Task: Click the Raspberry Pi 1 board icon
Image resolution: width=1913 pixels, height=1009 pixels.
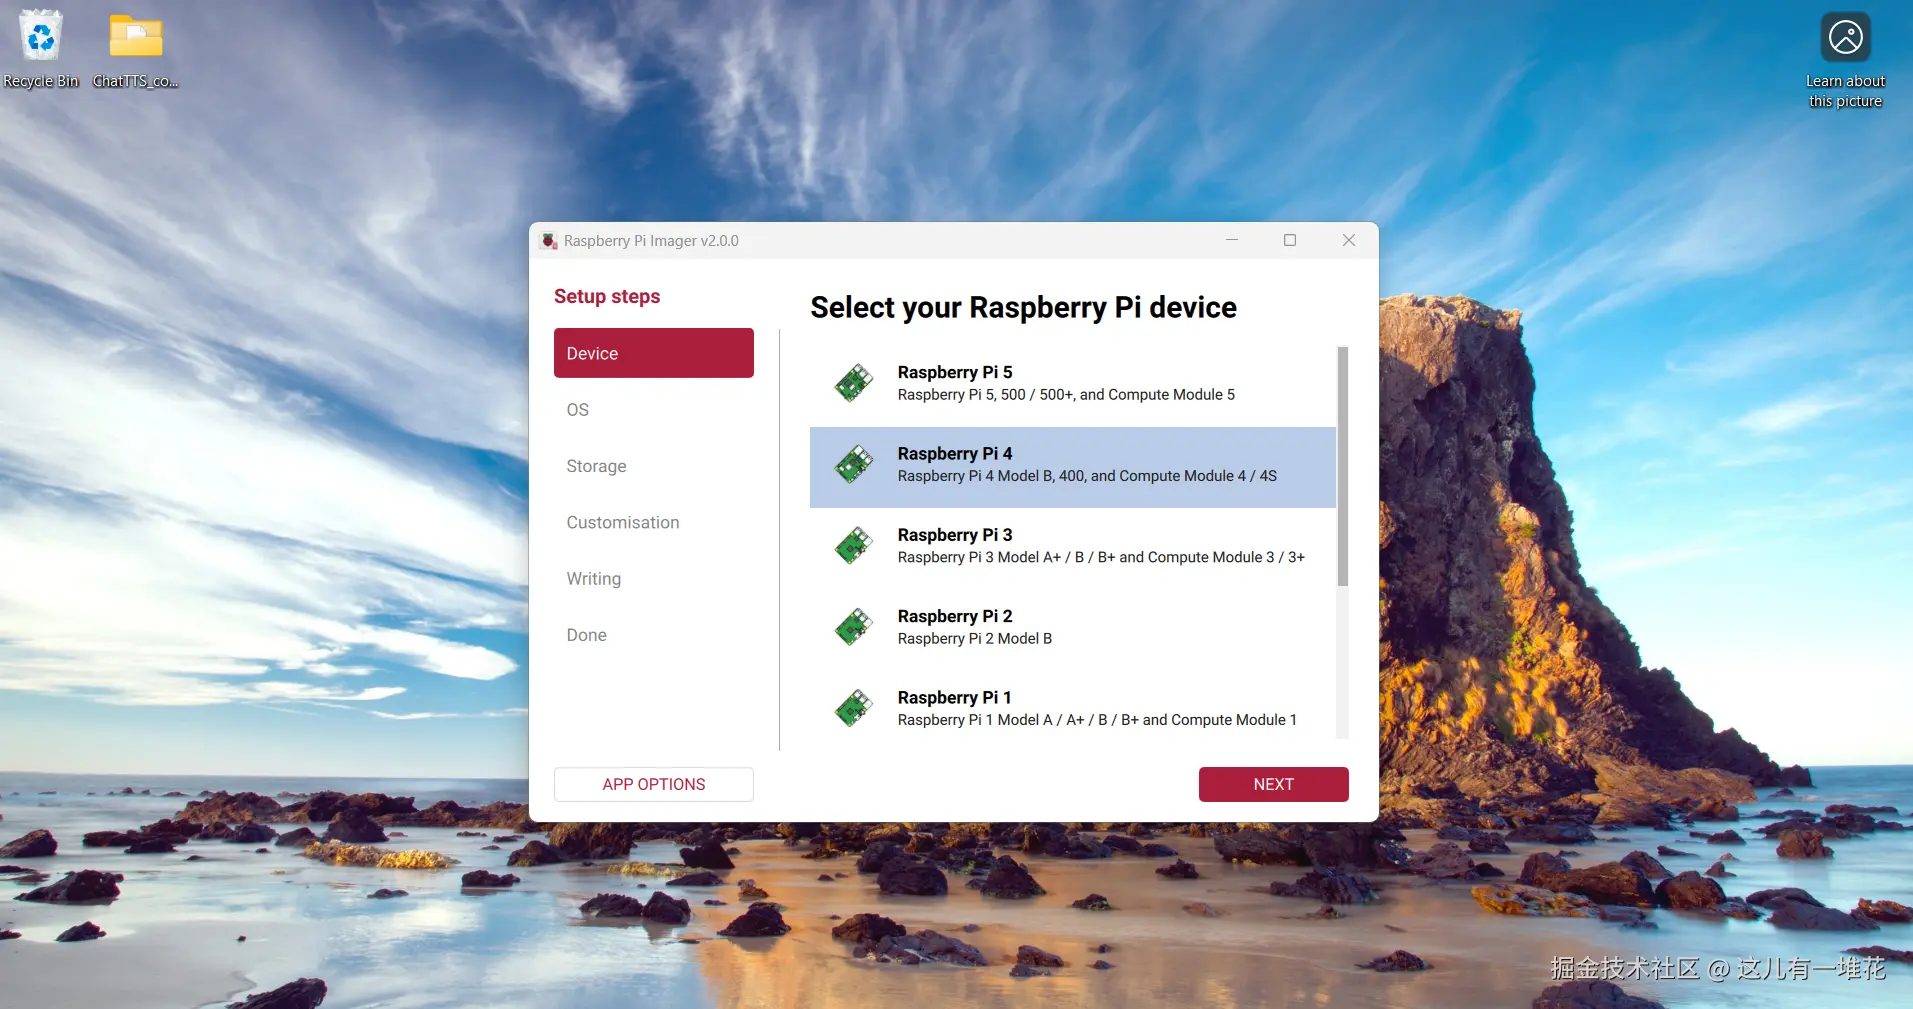Action: point(854,709)
